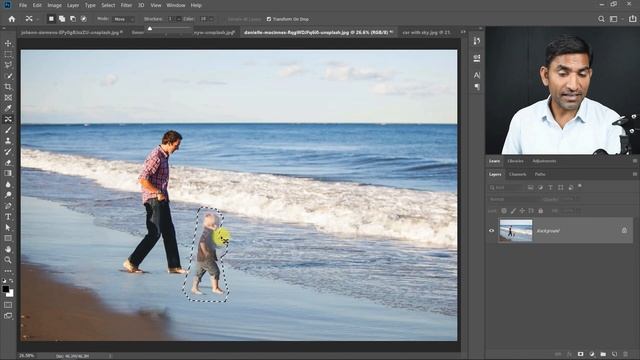Image resolution: width=640 pixels, height=360 pixels.
Task: Click the background color swatch
Action: [10, 293]
